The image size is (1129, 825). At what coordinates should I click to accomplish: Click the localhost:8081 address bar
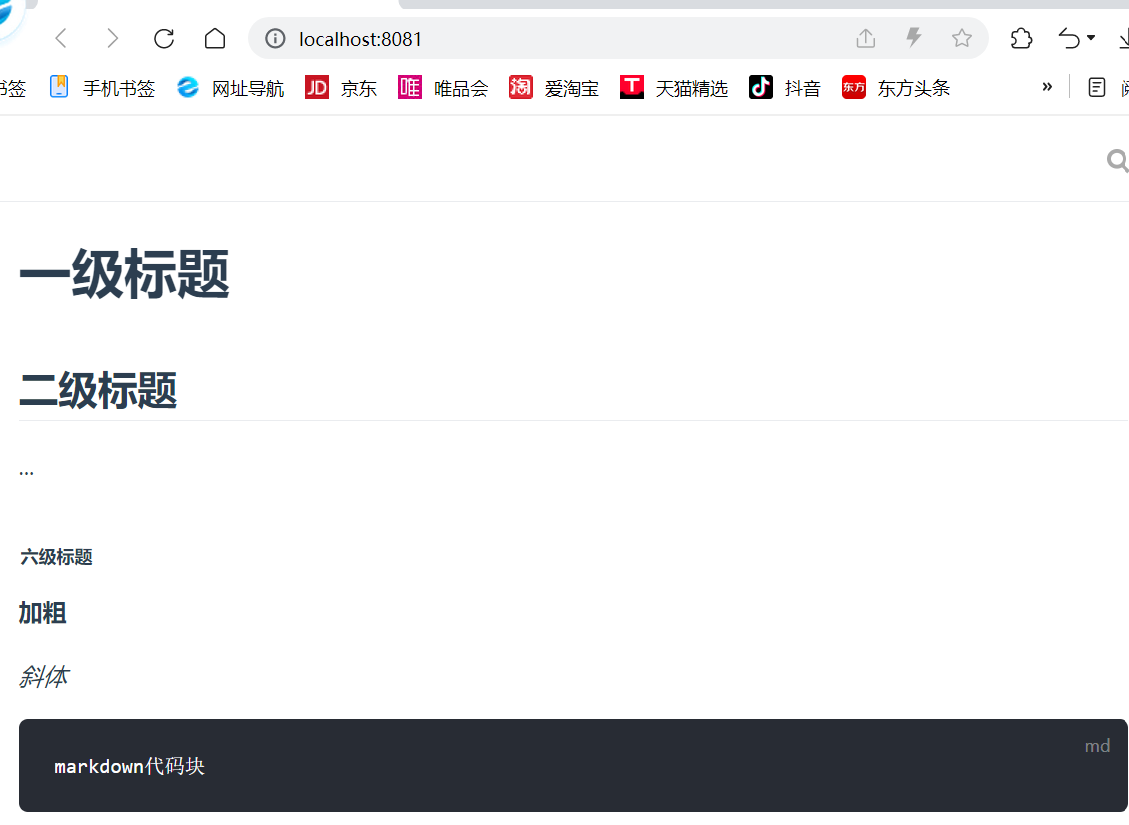[x=360, y=37]
